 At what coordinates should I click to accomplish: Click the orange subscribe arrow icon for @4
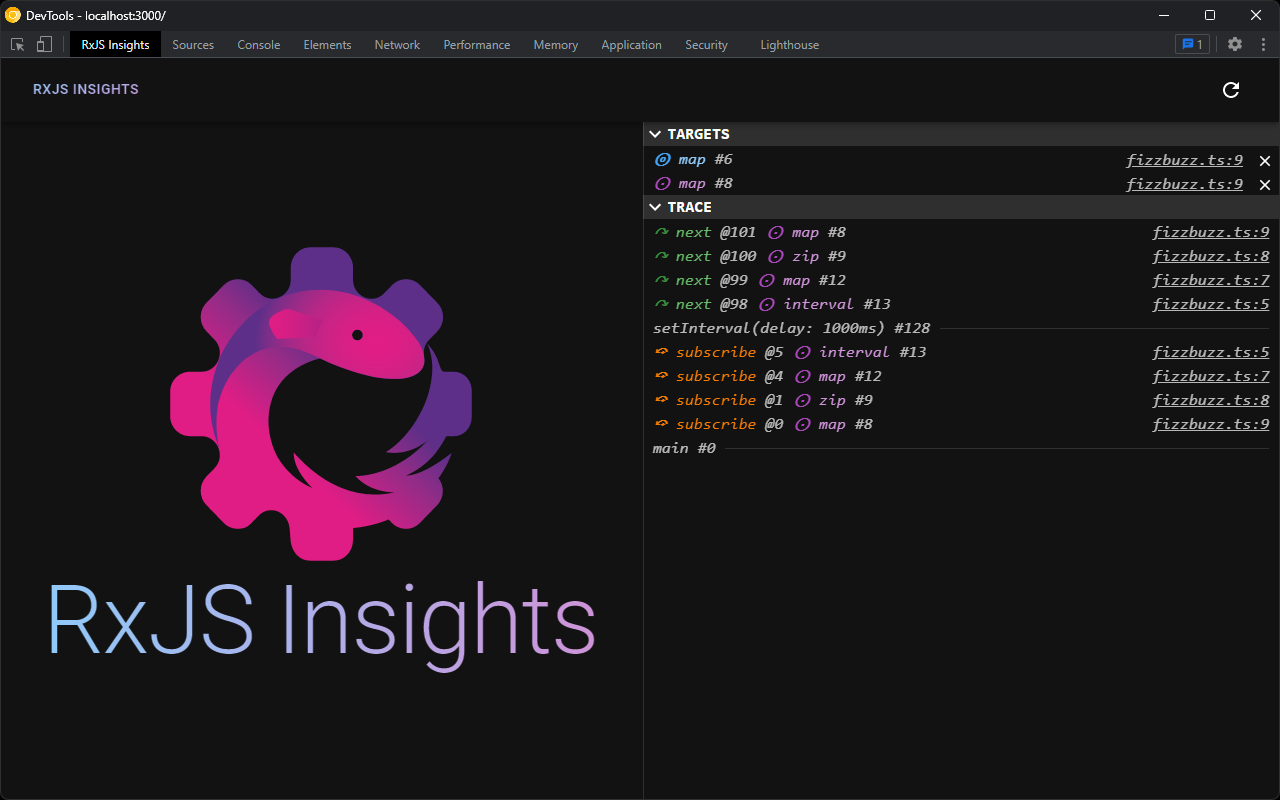pyautogui.click(x=661, y=376)
